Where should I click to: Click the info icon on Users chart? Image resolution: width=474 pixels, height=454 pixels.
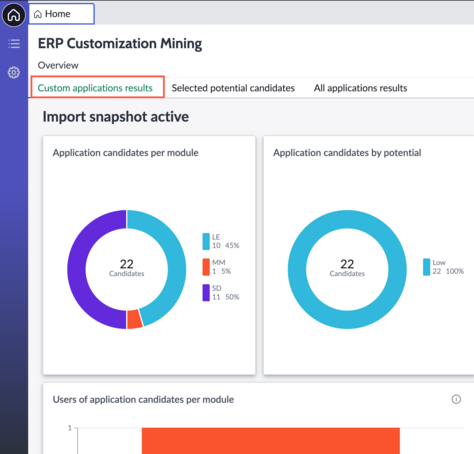click(456, 399)
